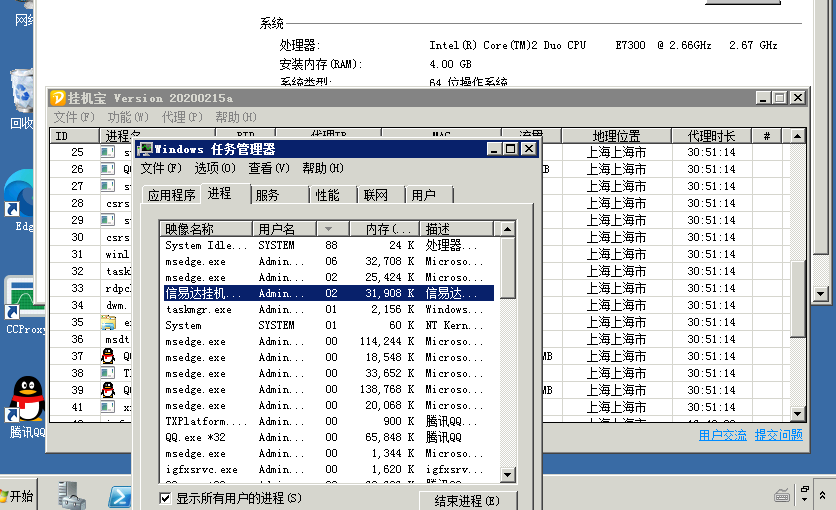Open the 提交问题 link
This screenshot has height=510, width=836.
(778, 435)
